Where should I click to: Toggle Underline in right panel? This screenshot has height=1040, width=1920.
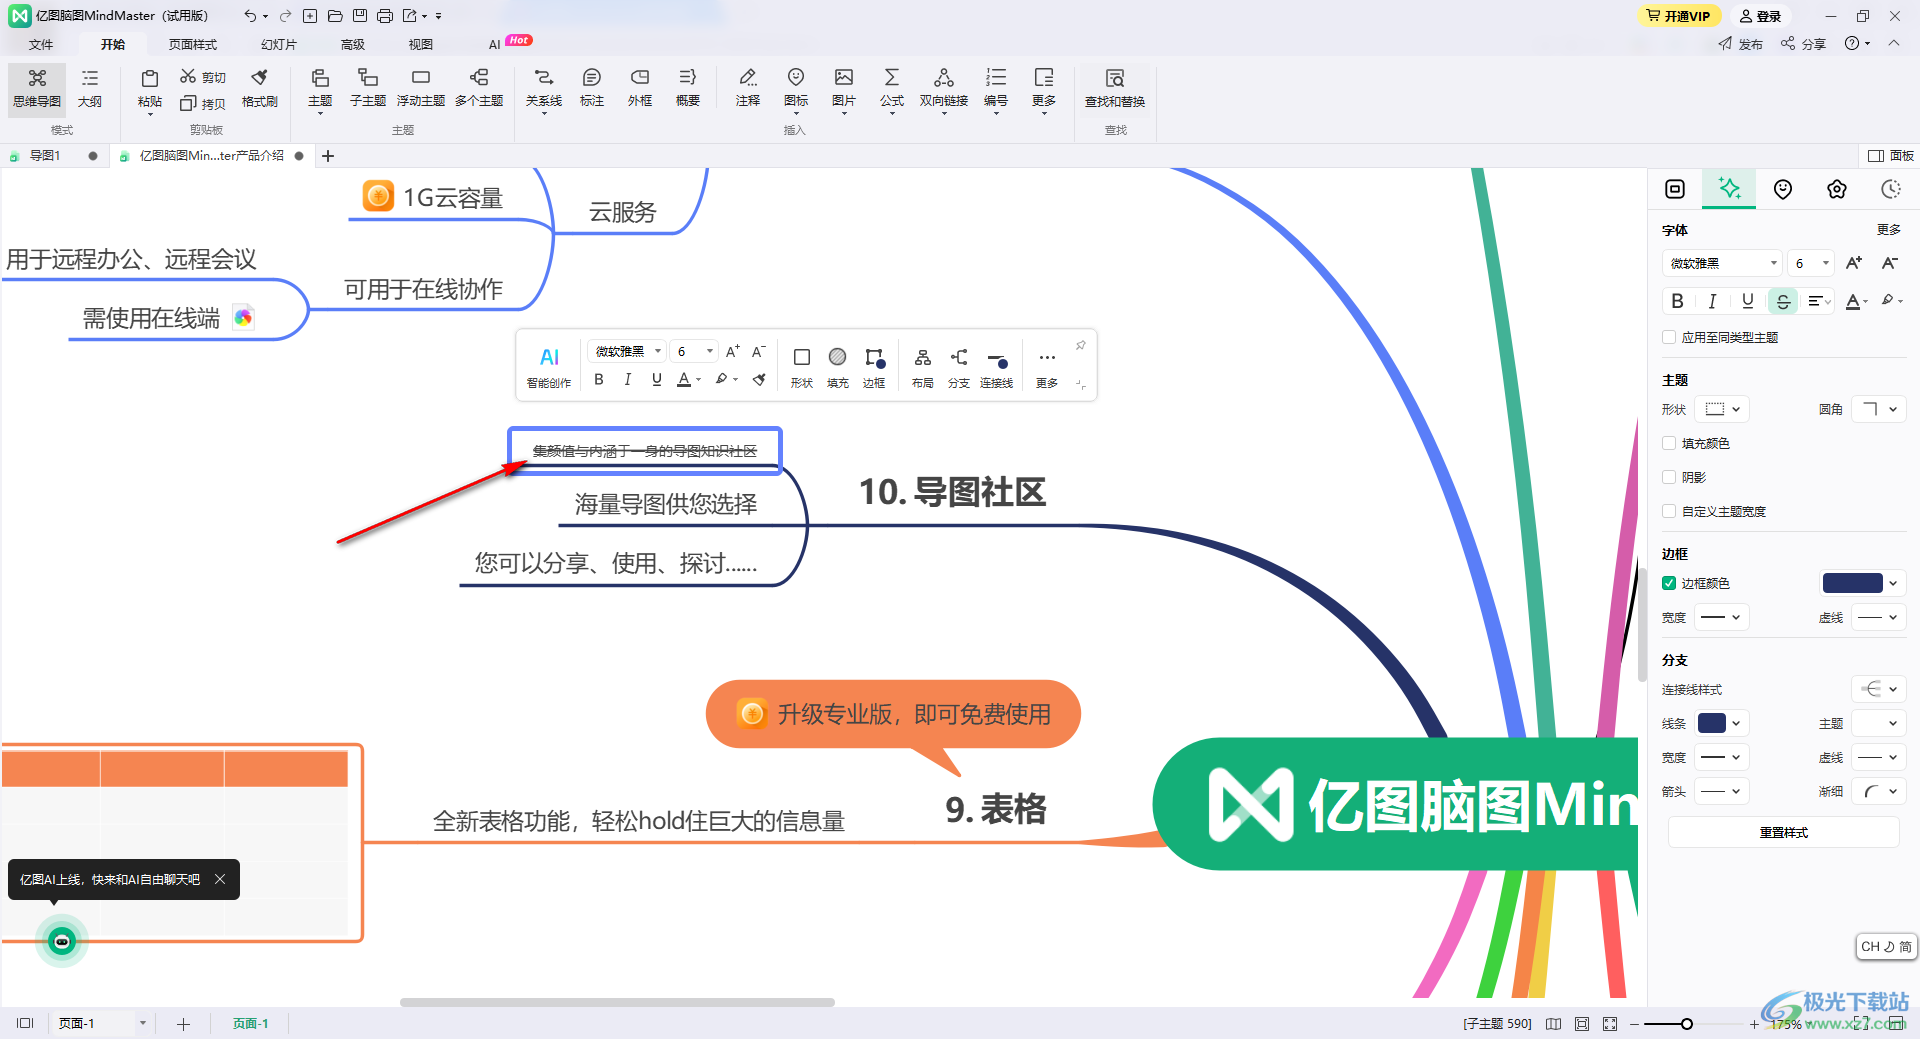coord(1747,301)
